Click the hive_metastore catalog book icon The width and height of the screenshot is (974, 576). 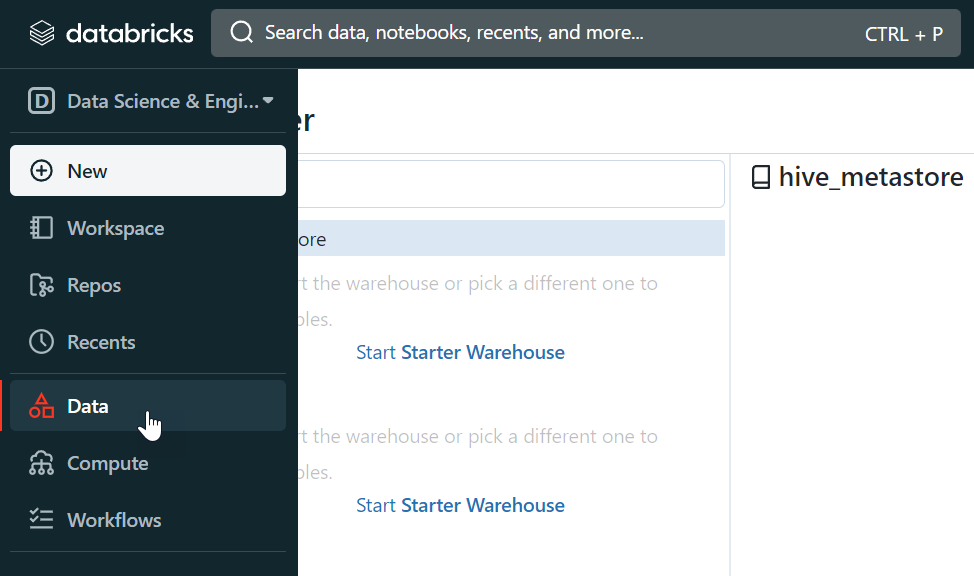[x=762, y=176]
